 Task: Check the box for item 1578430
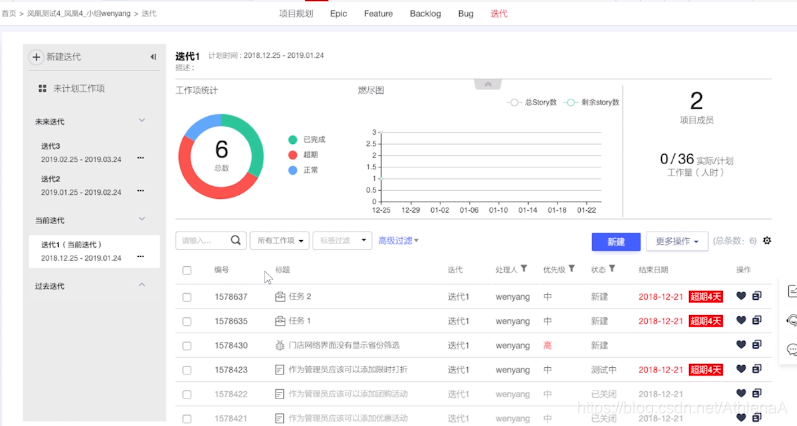coord(187,346)
